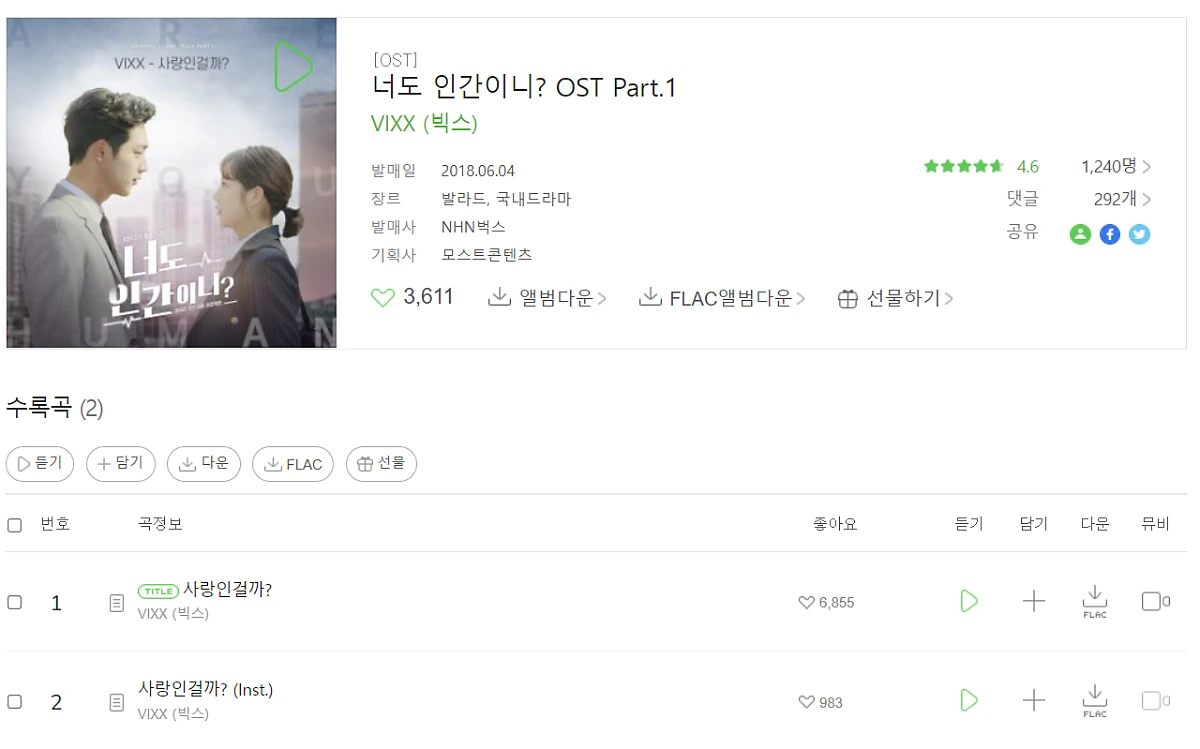Play the album from the cover art
This screenshot has width=1200, height=749.
pos(294,66)
